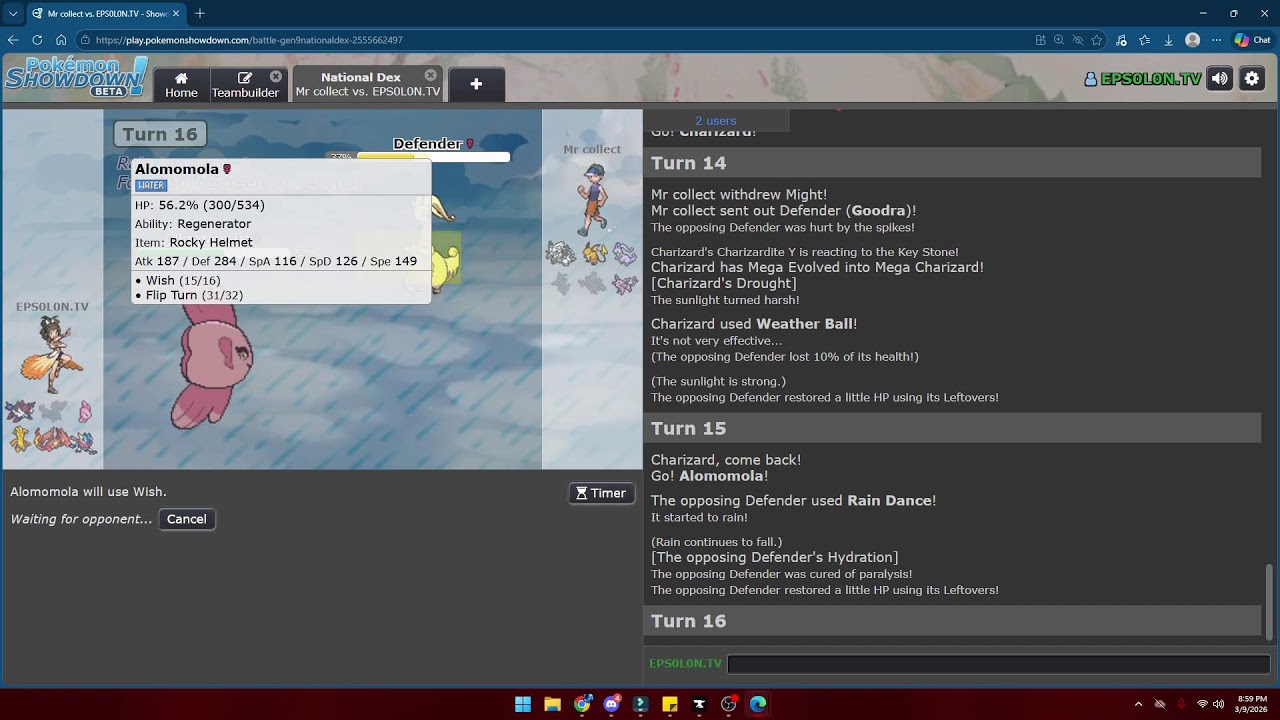The image size is (1280, 720).
Task: Click the opposing Defender HP bar
Action: 433,157
